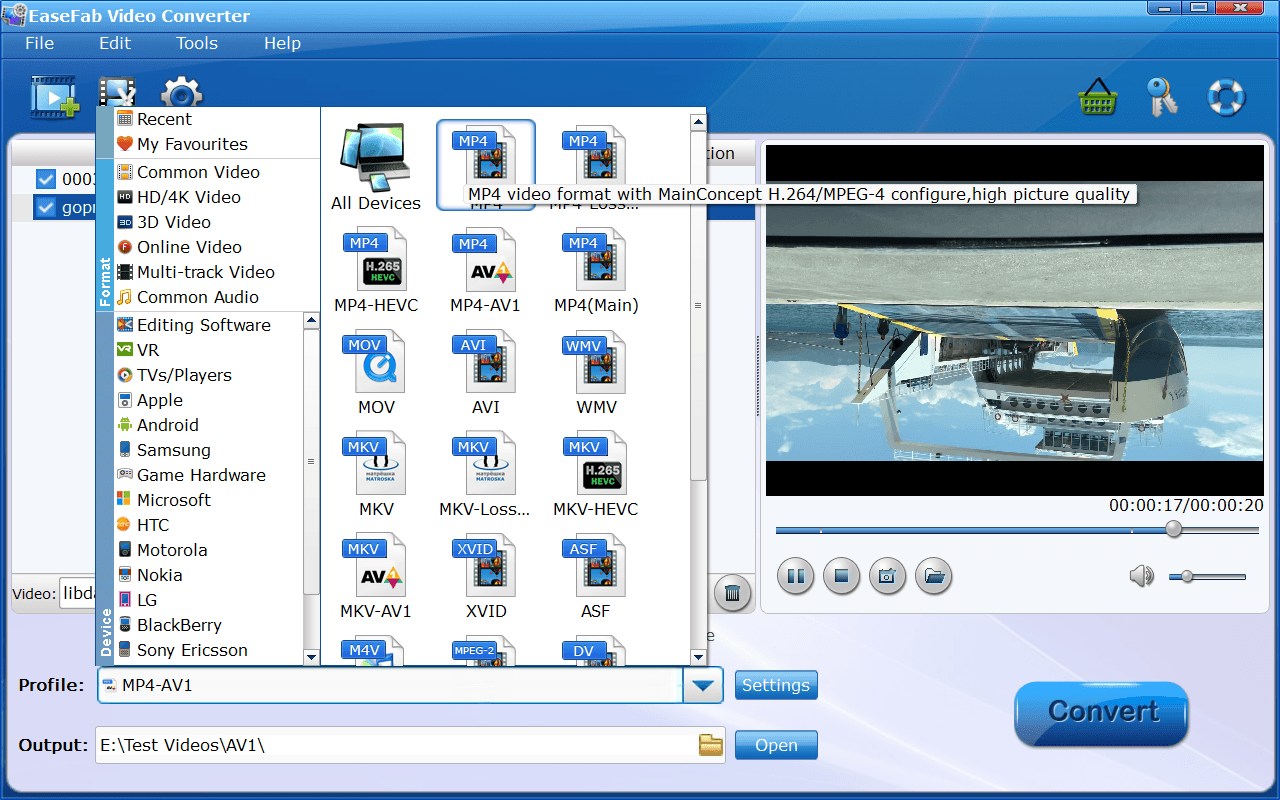
Task: Pick the MKV Matroska format
Action: pos(376,475)
